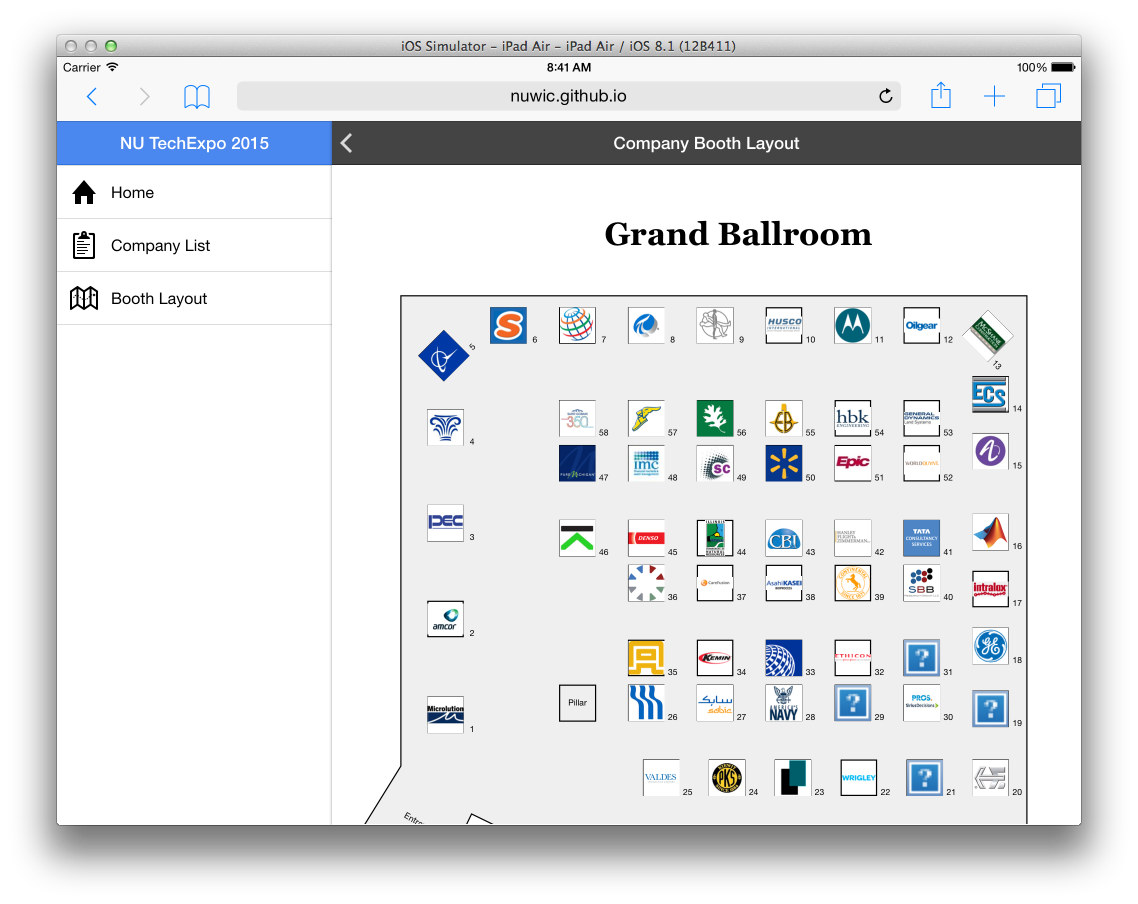
Task: Click the Navy logo at booth 28
Action: pyautogui.click(x=784, y=702)
